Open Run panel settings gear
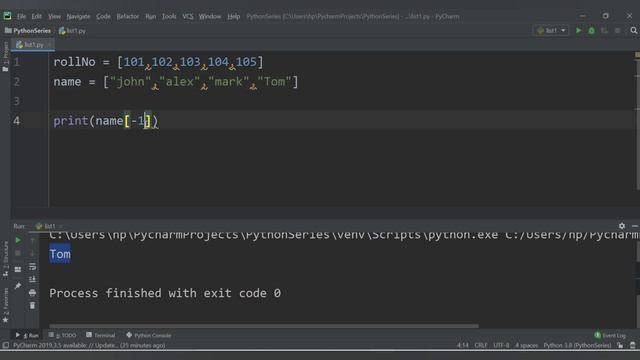 point(622,226)
